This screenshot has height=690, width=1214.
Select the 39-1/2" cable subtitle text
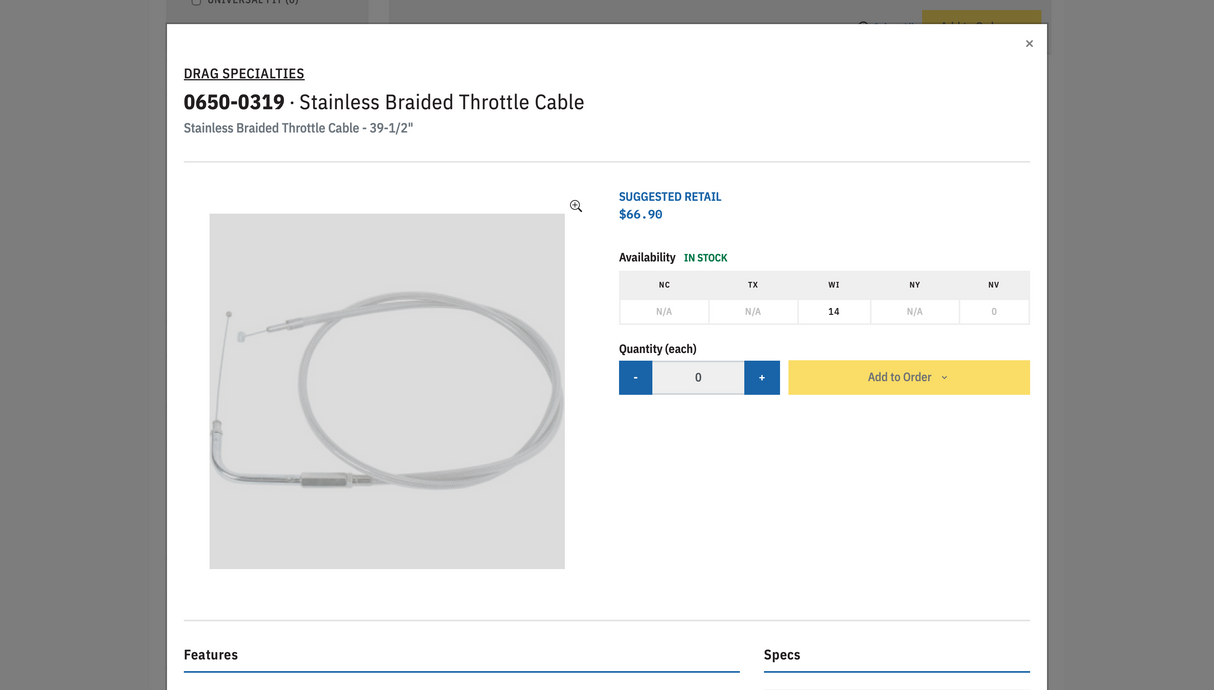click(x=298, y=128)
